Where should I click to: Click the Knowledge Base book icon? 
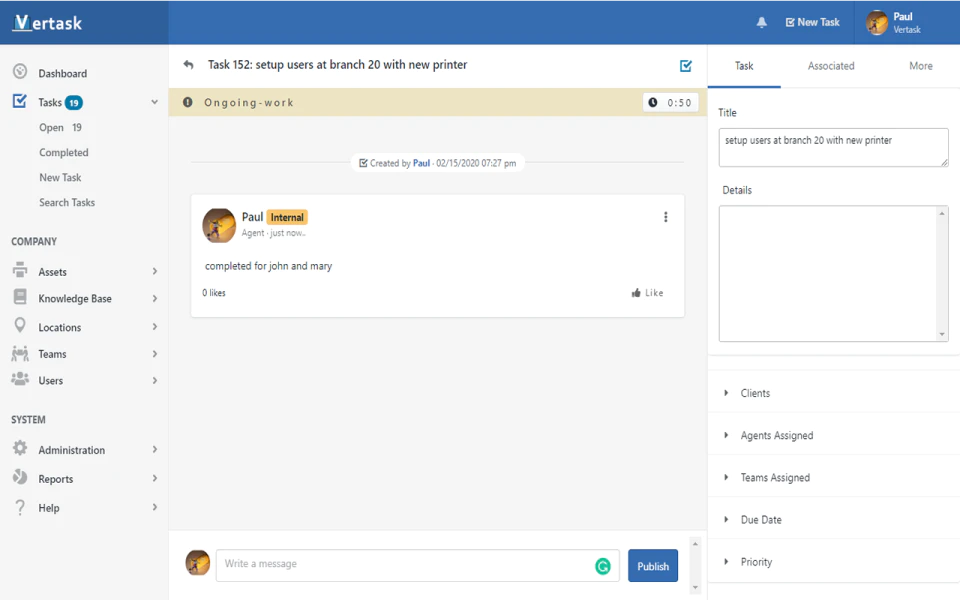coord(20,297)
